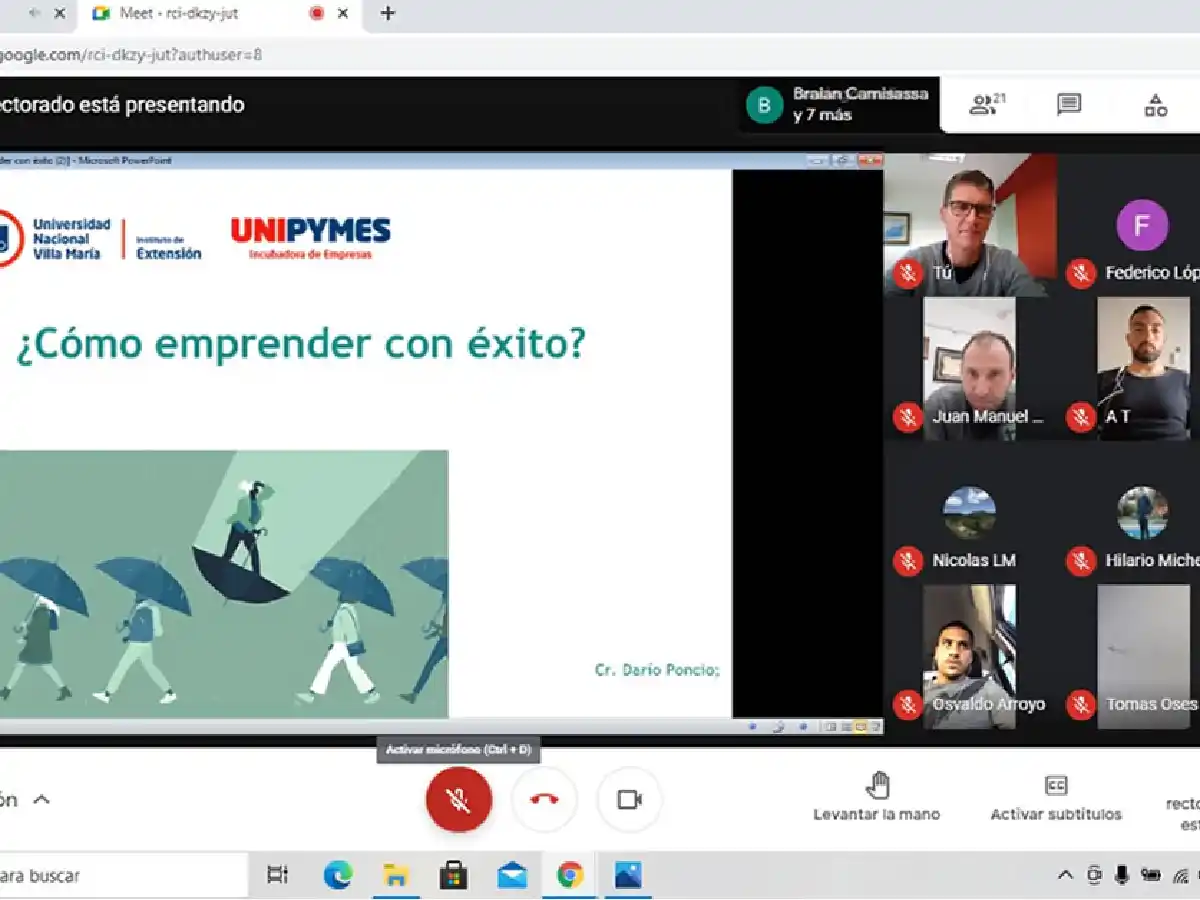The width and height of the screenshot is (1200, 900).
Task: Open Chrome from the taskbar
Action: (570, 876)
